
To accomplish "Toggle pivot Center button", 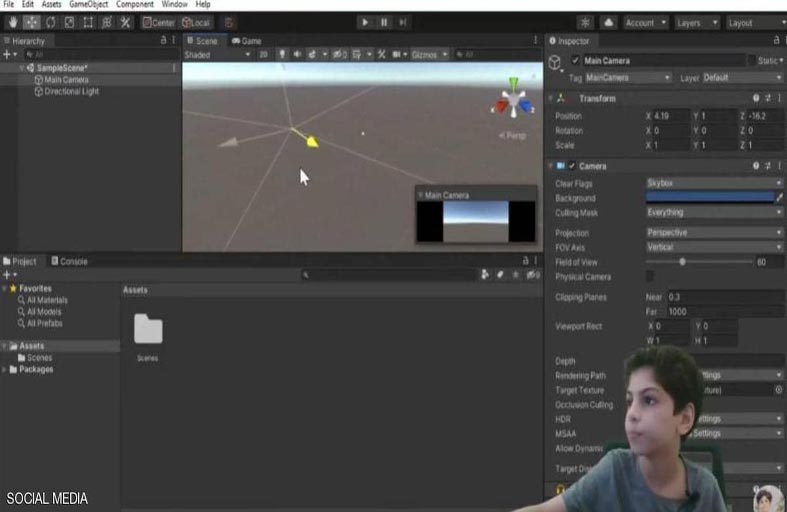I will pyautogui.click(x=158, y=22).
